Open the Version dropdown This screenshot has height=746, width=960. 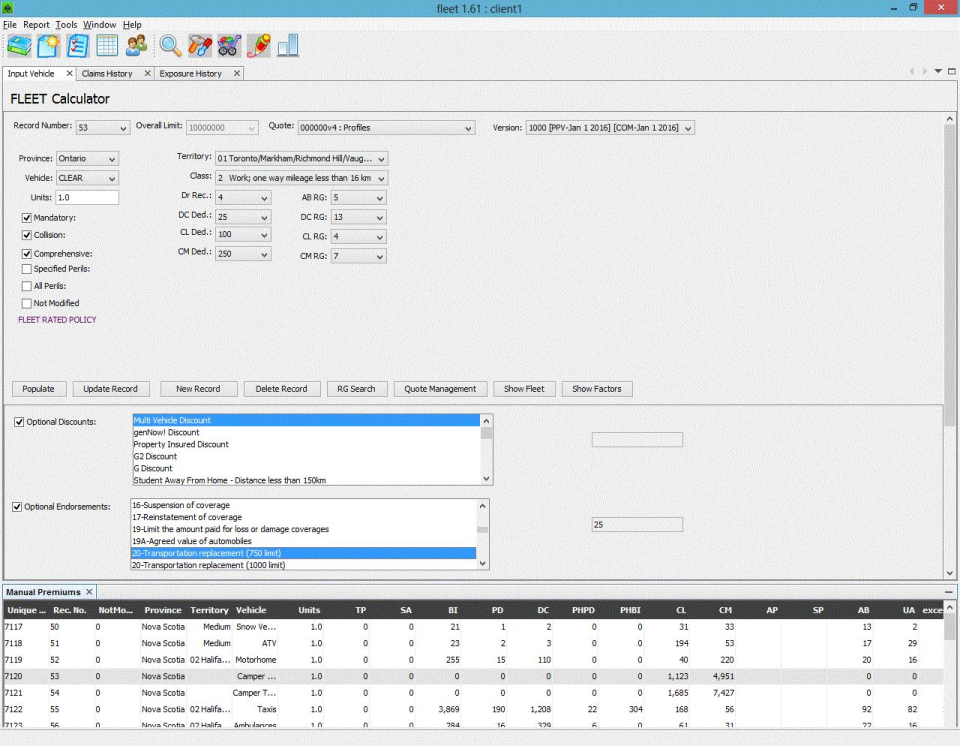[610, 127]
